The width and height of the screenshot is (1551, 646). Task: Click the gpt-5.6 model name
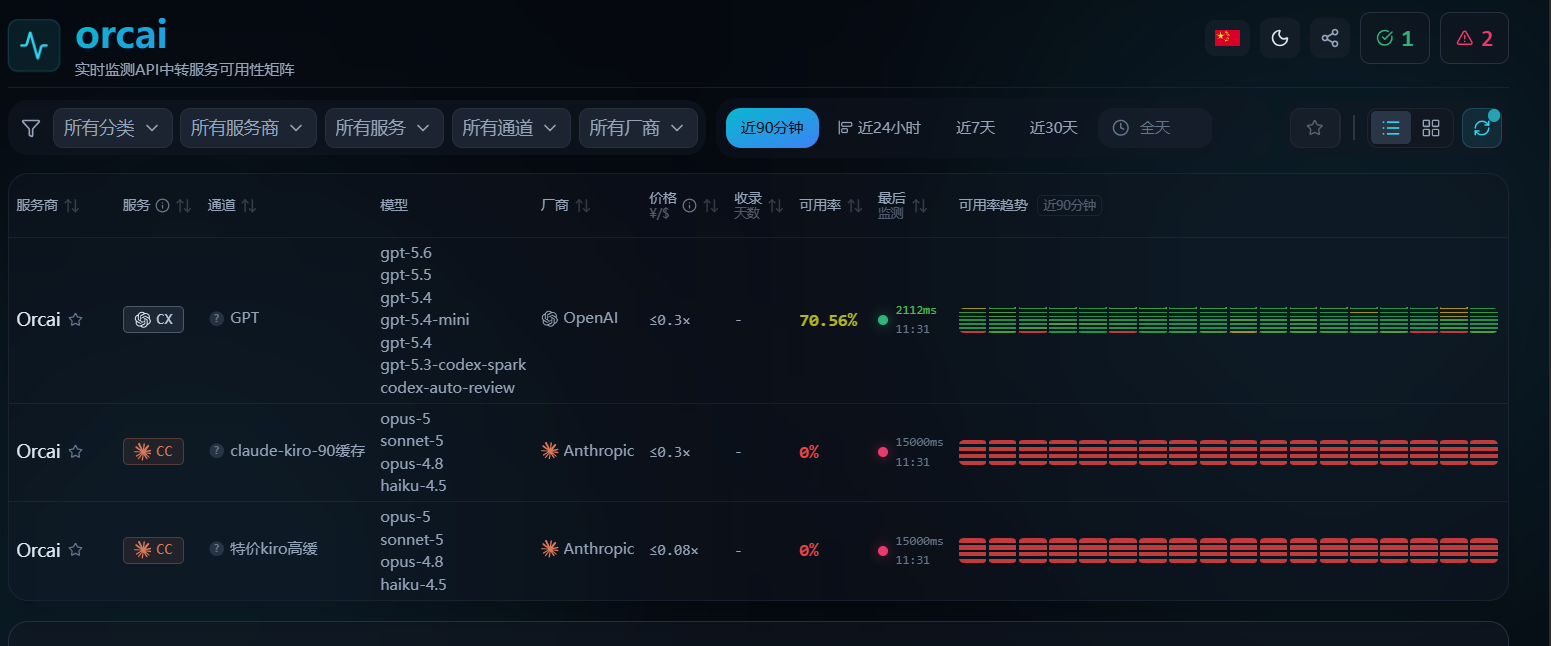(406, 253)
